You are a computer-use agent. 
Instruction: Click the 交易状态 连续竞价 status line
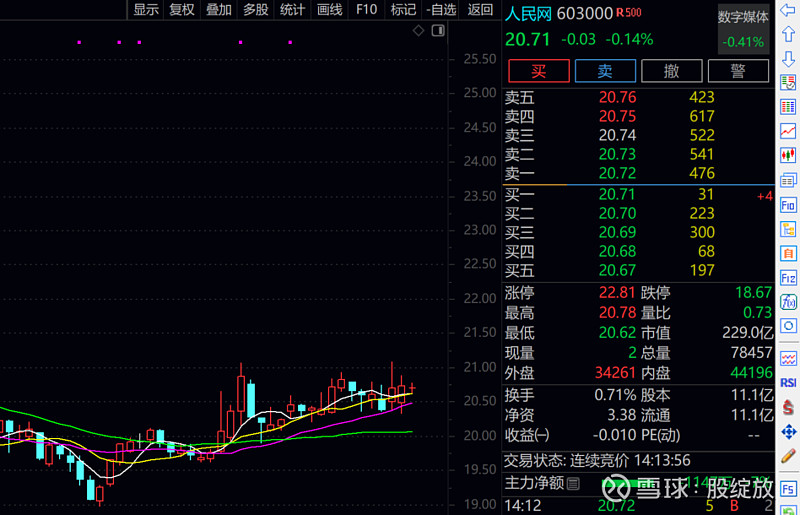597,461
